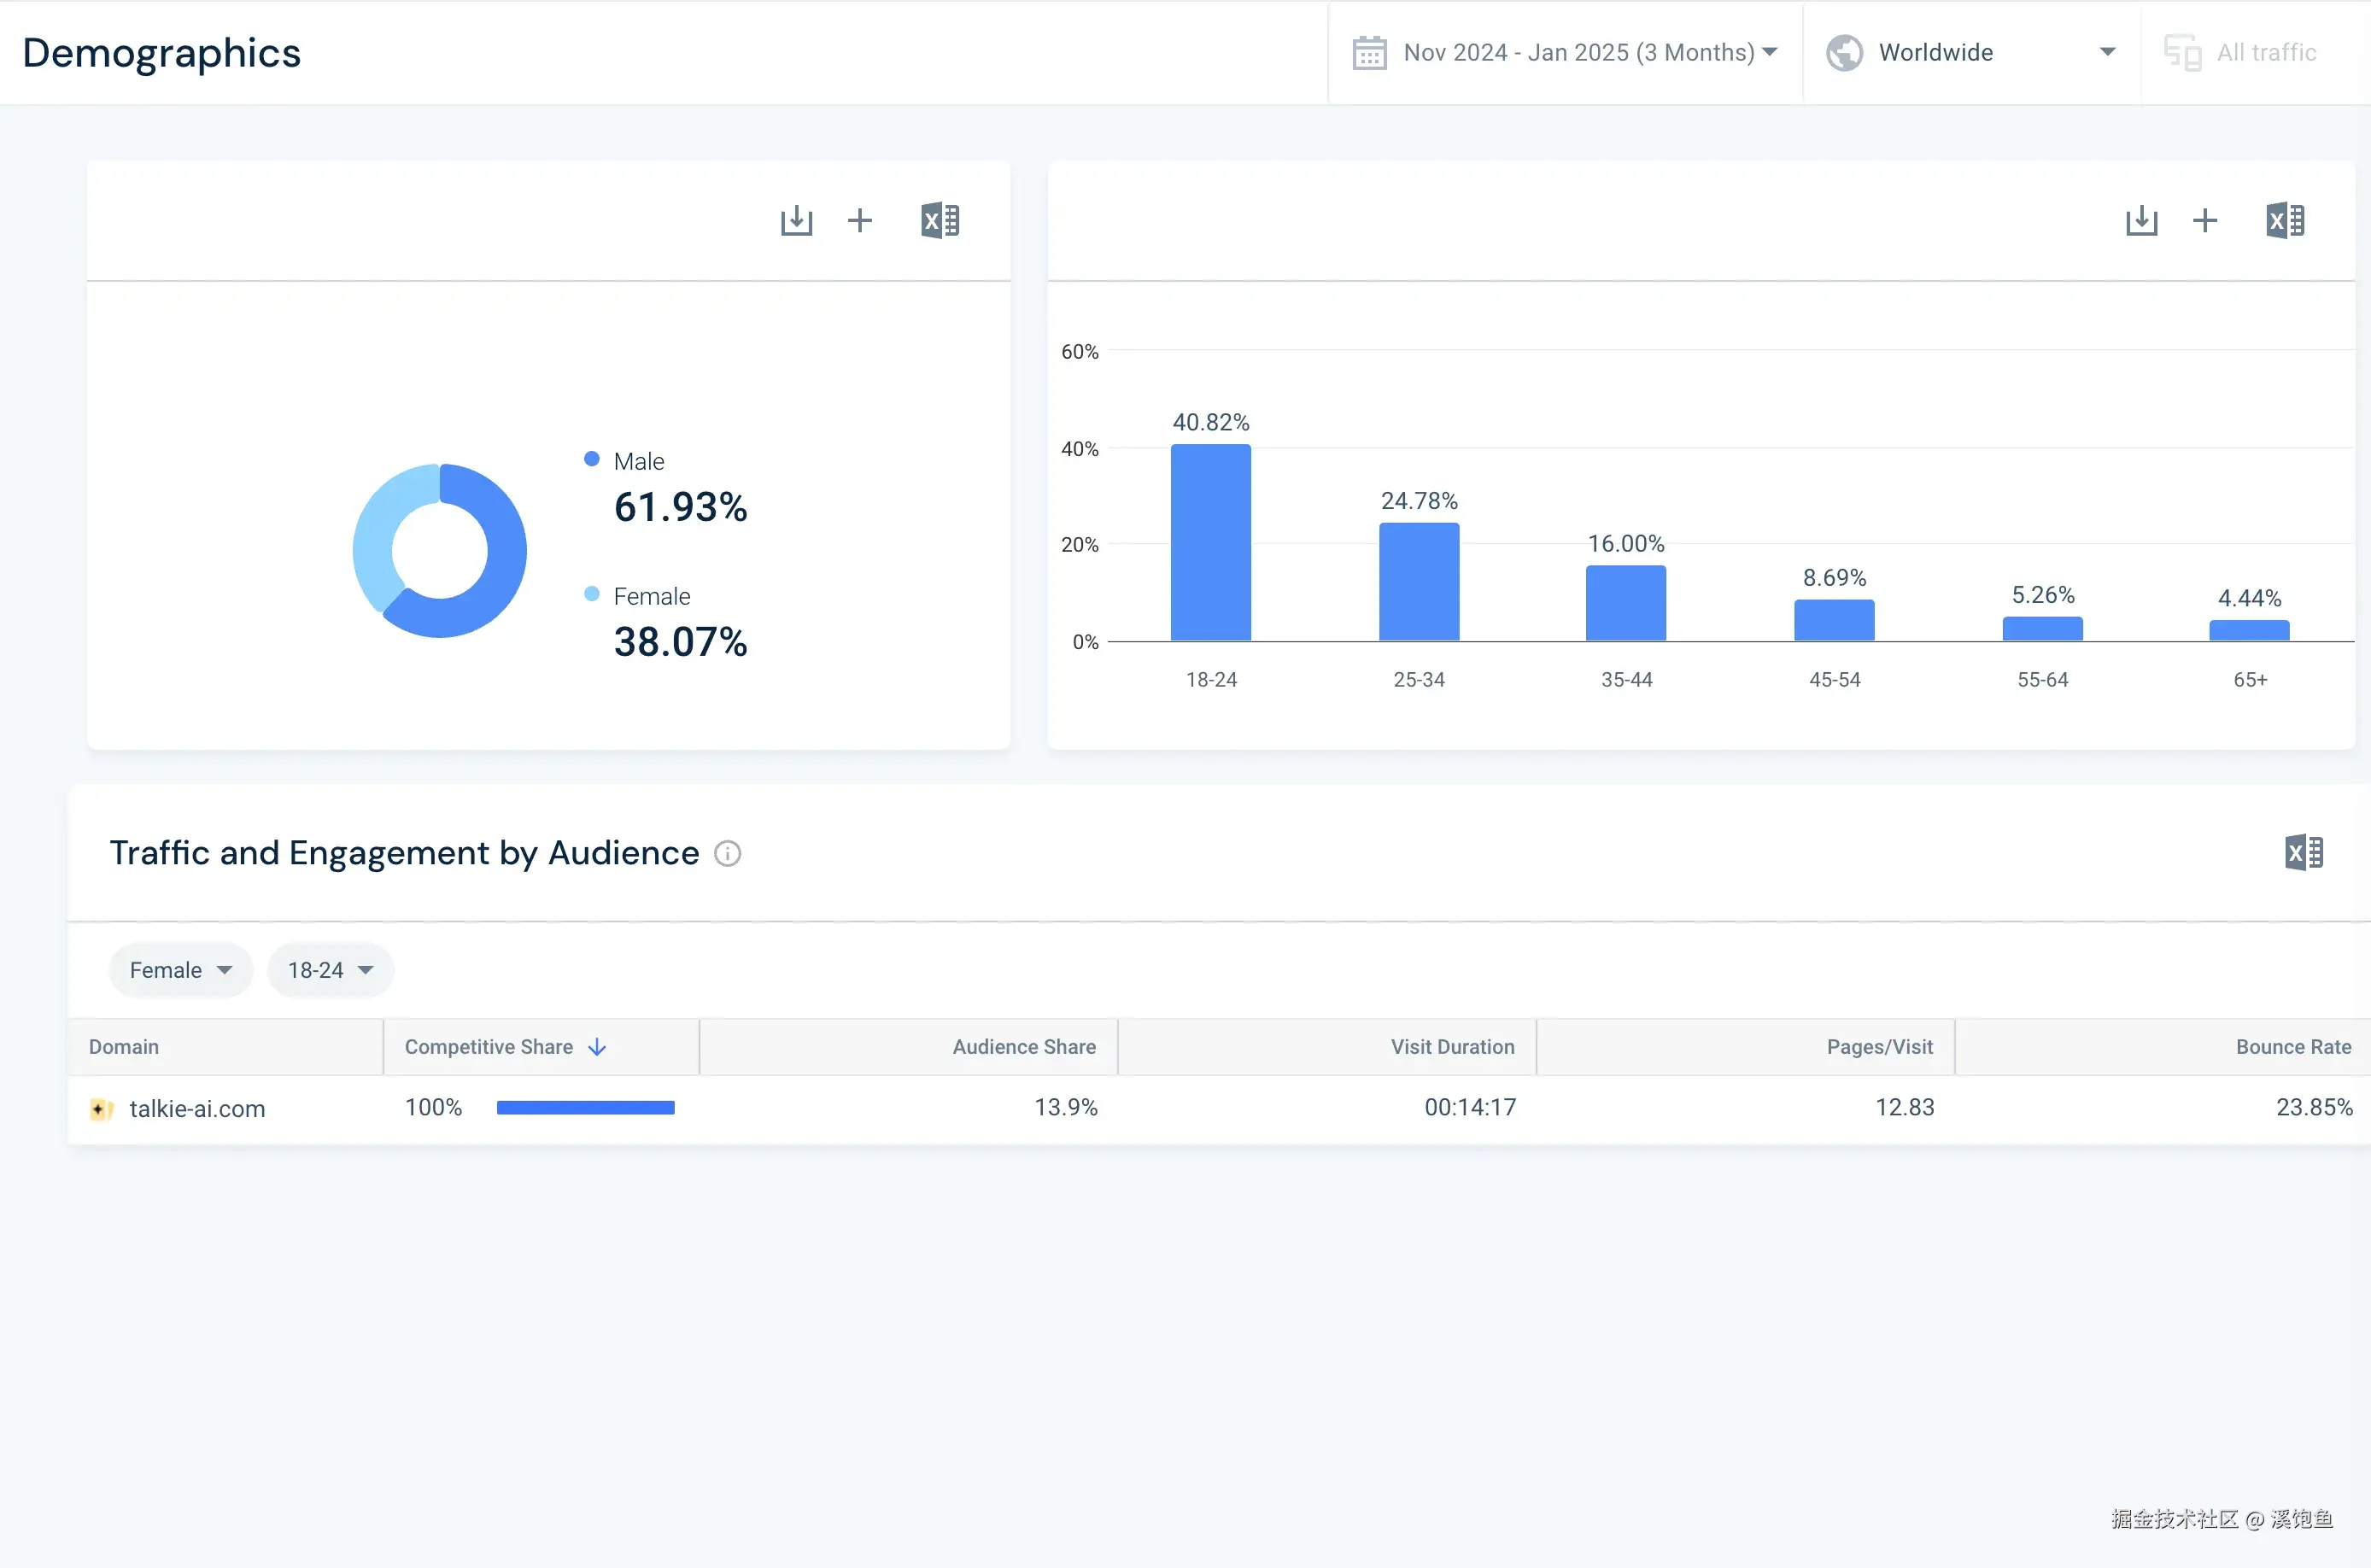Image resolution: width=2371 pixels, height=1568 pixels.
Task: Export Traffic and Engagement table to Excel
Action: [2303, 852]
